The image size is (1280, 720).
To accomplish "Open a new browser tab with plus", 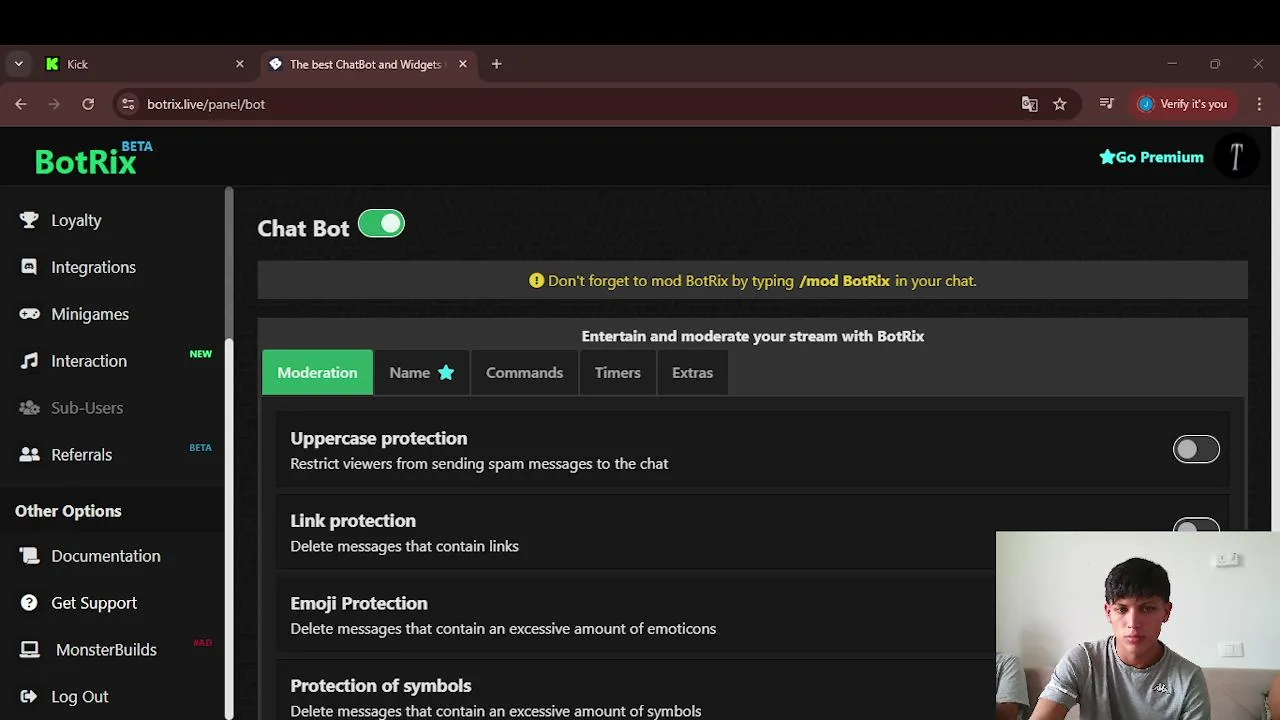I will click(x=496, y=64).
